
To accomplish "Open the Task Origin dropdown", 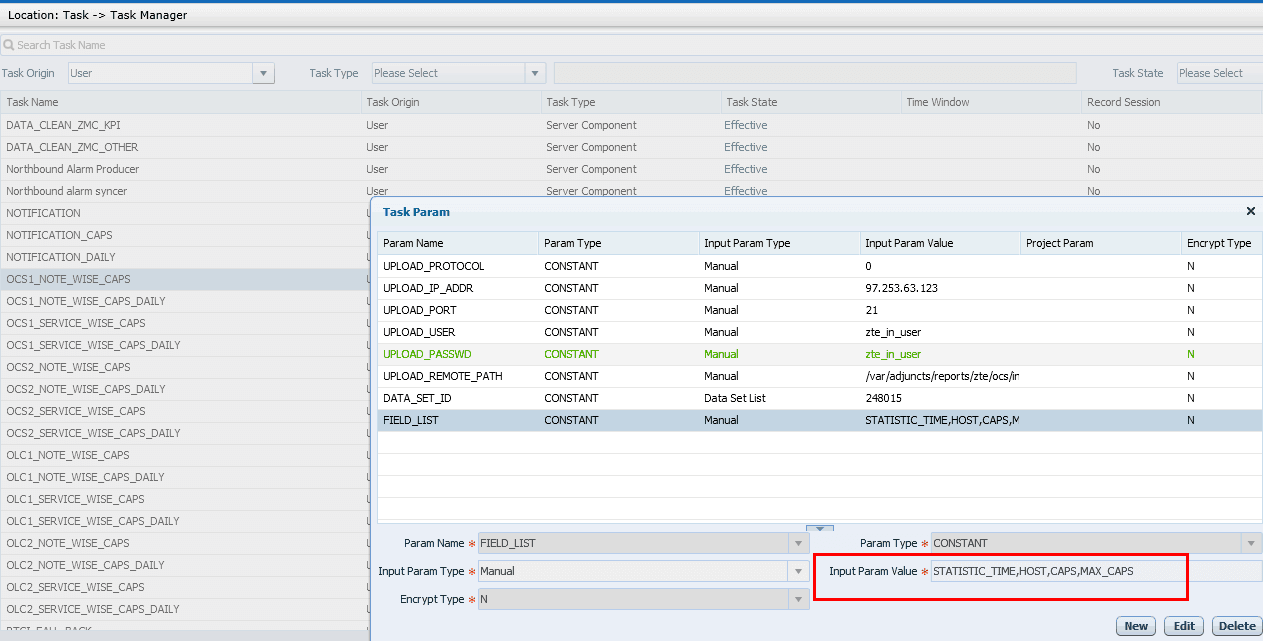I will coord(264,73).
